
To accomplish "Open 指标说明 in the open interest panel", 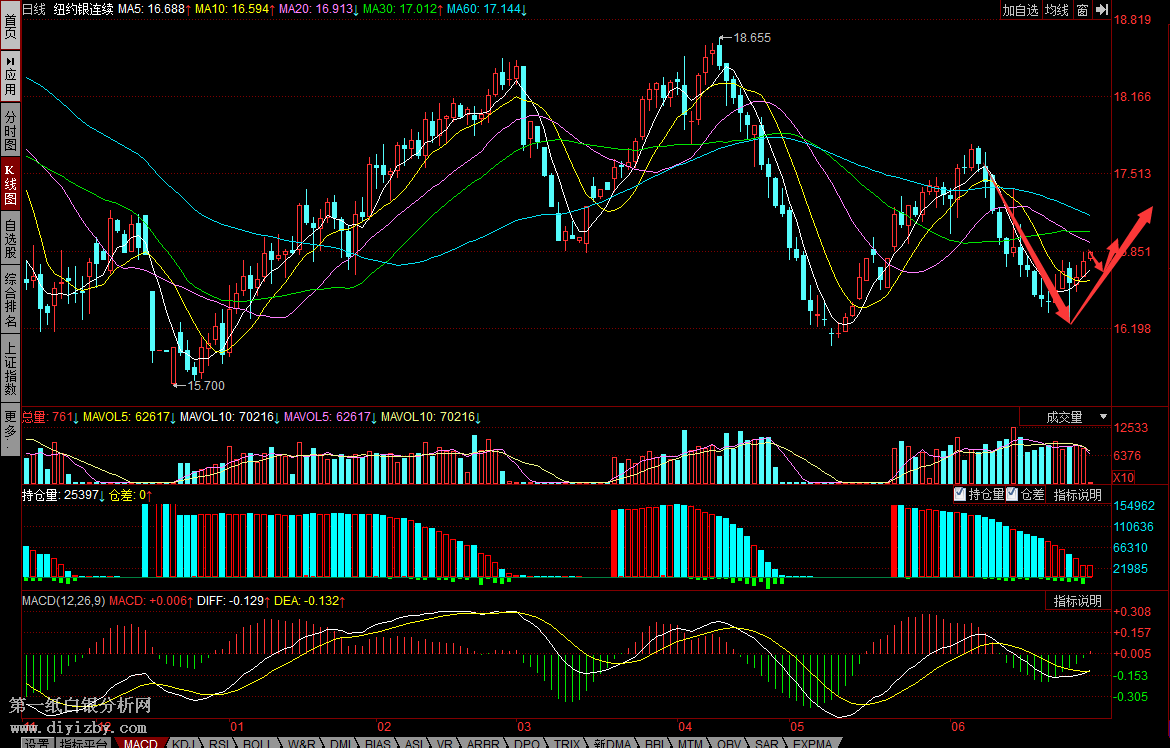I will [x=1077, y=494].
